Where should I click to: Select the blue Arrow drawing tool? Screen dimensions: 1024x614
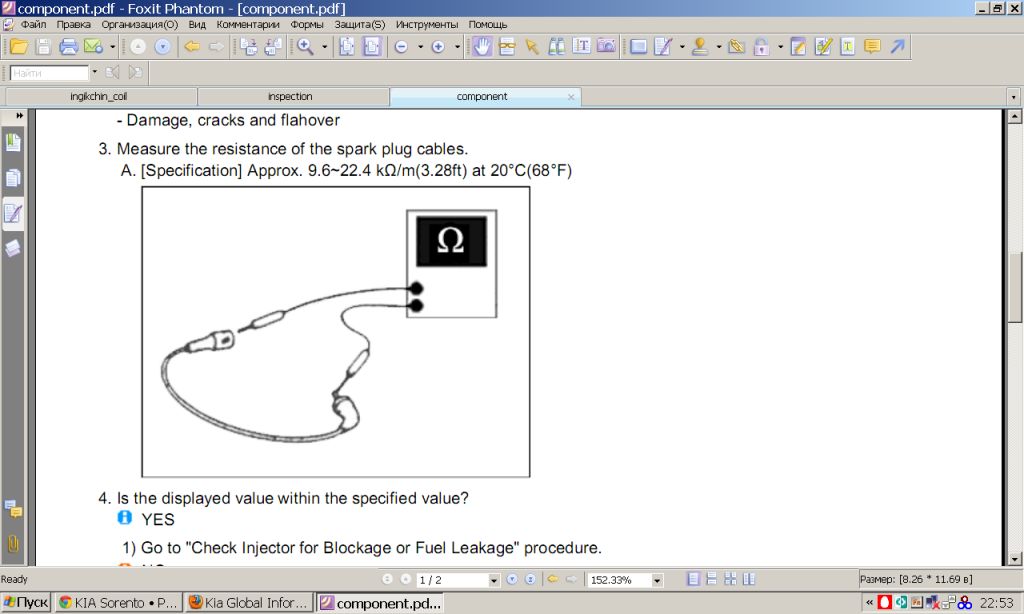coord(897,46)
